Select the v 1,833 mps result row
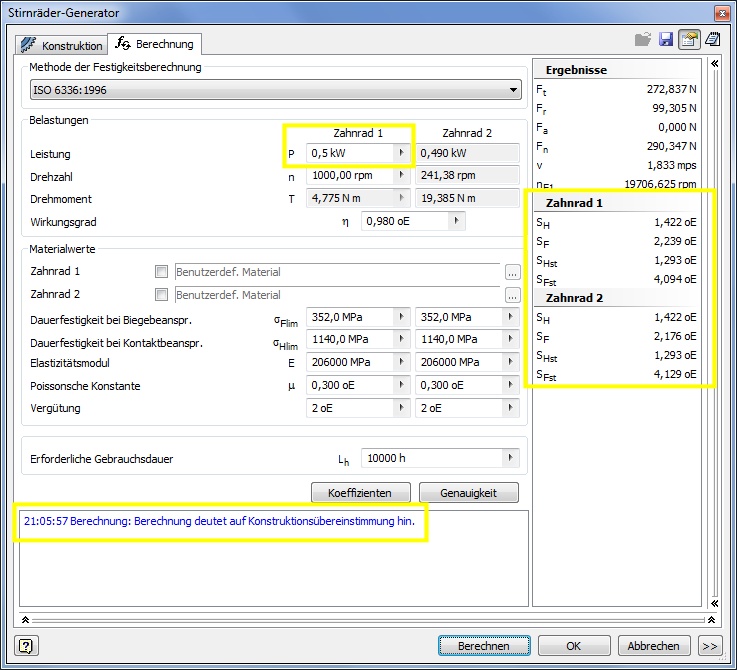 pos(616,165)
